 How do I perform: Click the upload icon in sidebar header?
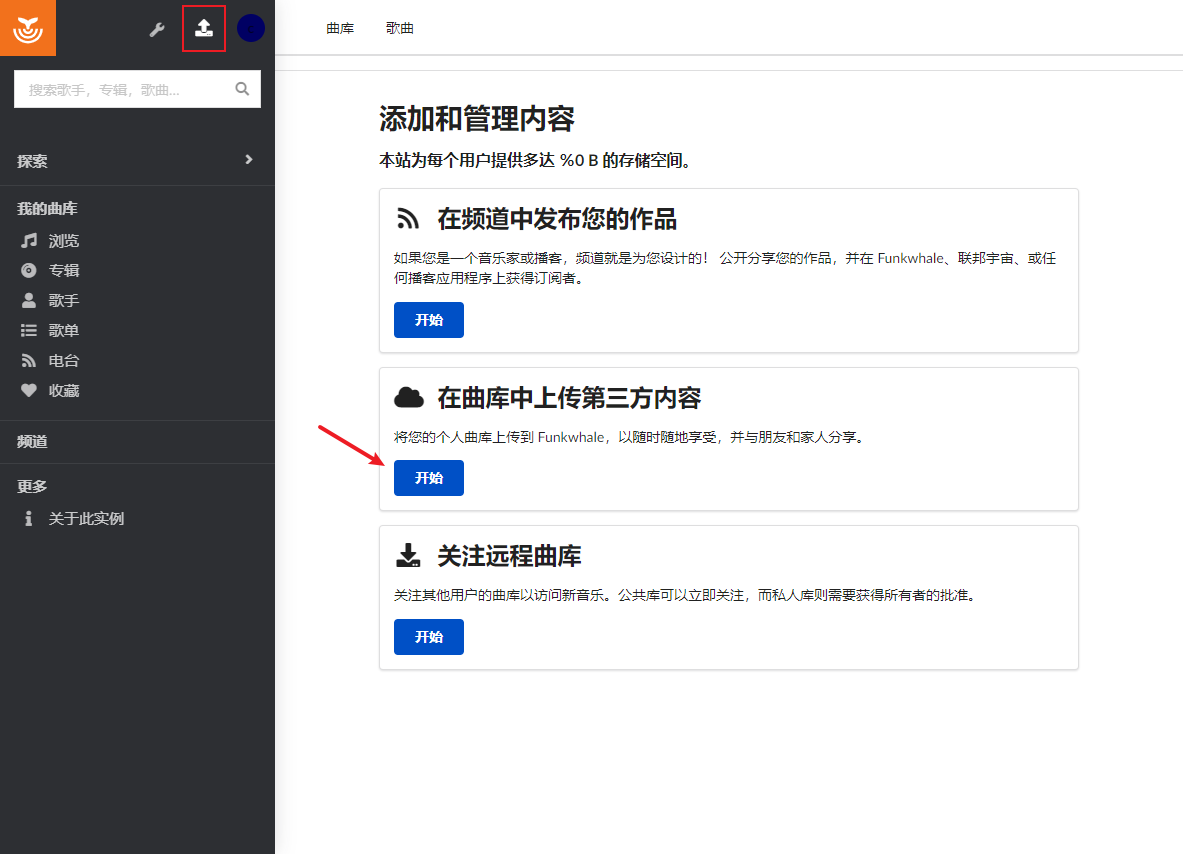click(204, 29)
